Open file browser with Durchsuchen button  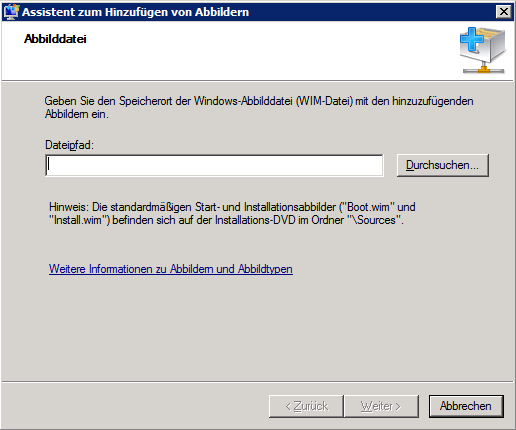coord(443,165)
